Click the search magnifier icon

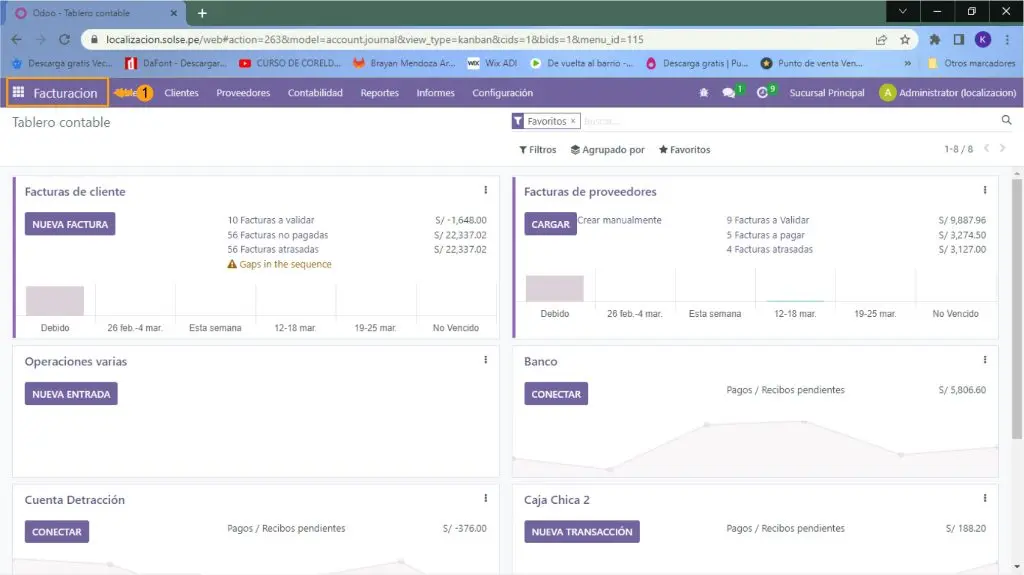(1006, 120)
